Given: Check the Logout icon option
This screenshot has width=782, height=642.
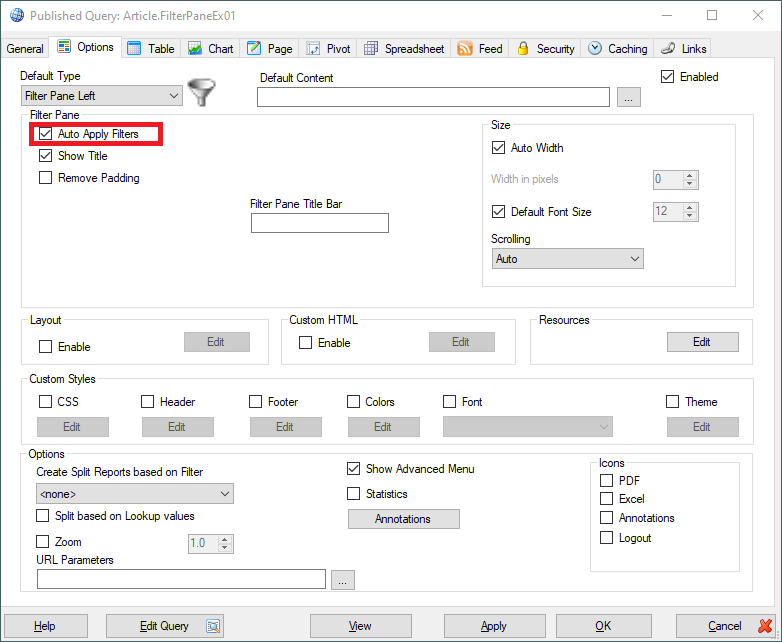Looking at the screenshot, I should point(606,537).
